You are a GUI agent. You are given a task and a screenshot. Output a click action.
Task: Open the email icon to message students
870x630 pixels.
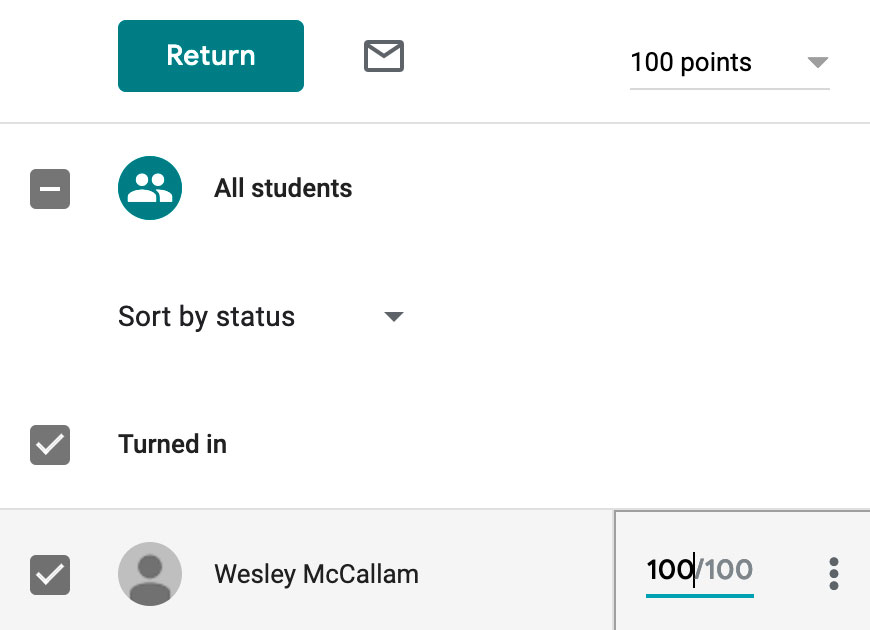pyautogui.click(x=383, y=57)
